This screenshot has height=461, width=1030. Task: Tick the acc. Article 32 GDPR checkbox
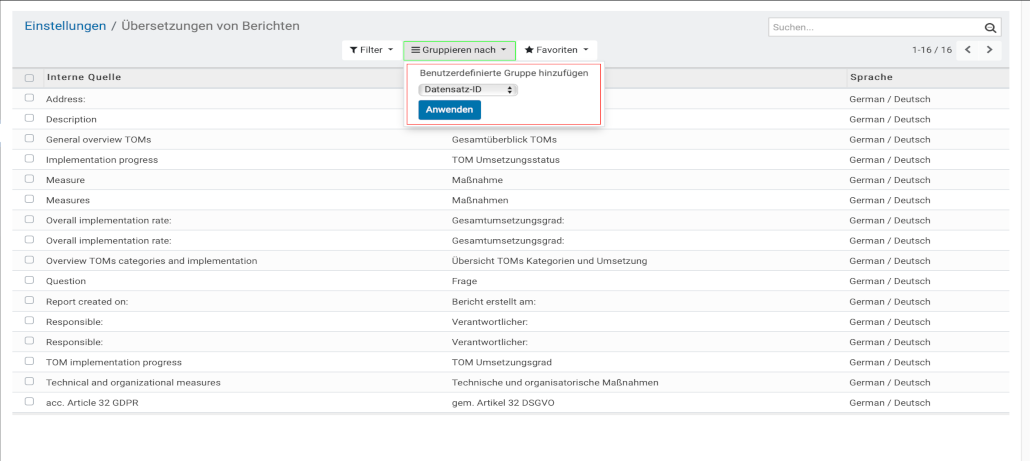(29, 402)
